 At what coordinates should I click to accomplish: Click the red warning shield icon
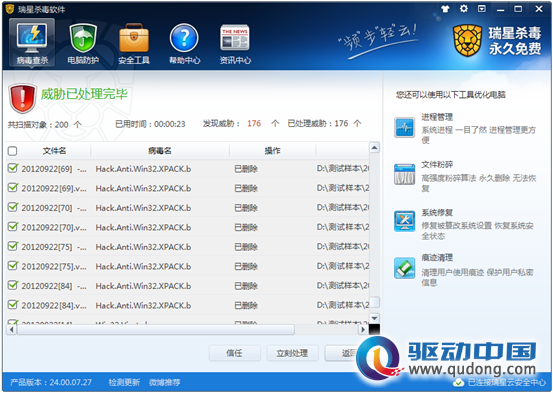pos(22,98)
